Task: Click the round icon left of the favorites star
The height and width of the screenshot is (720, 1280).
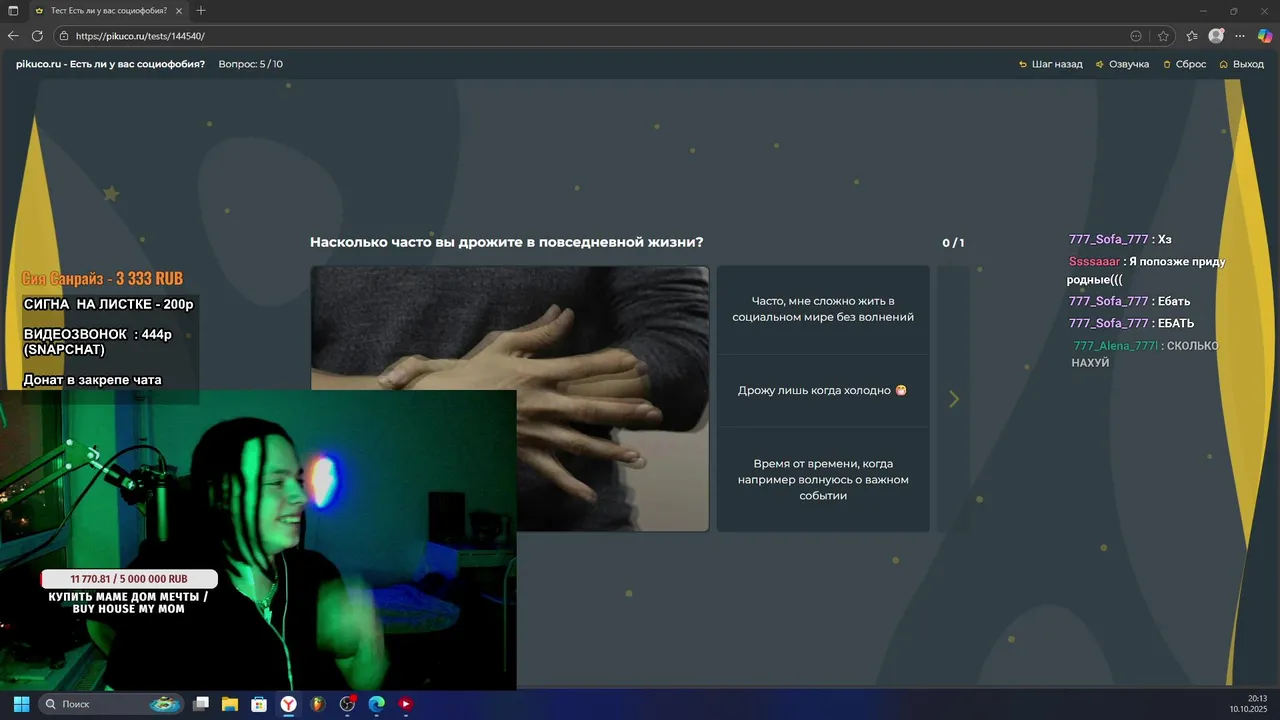Action: 1136,36
